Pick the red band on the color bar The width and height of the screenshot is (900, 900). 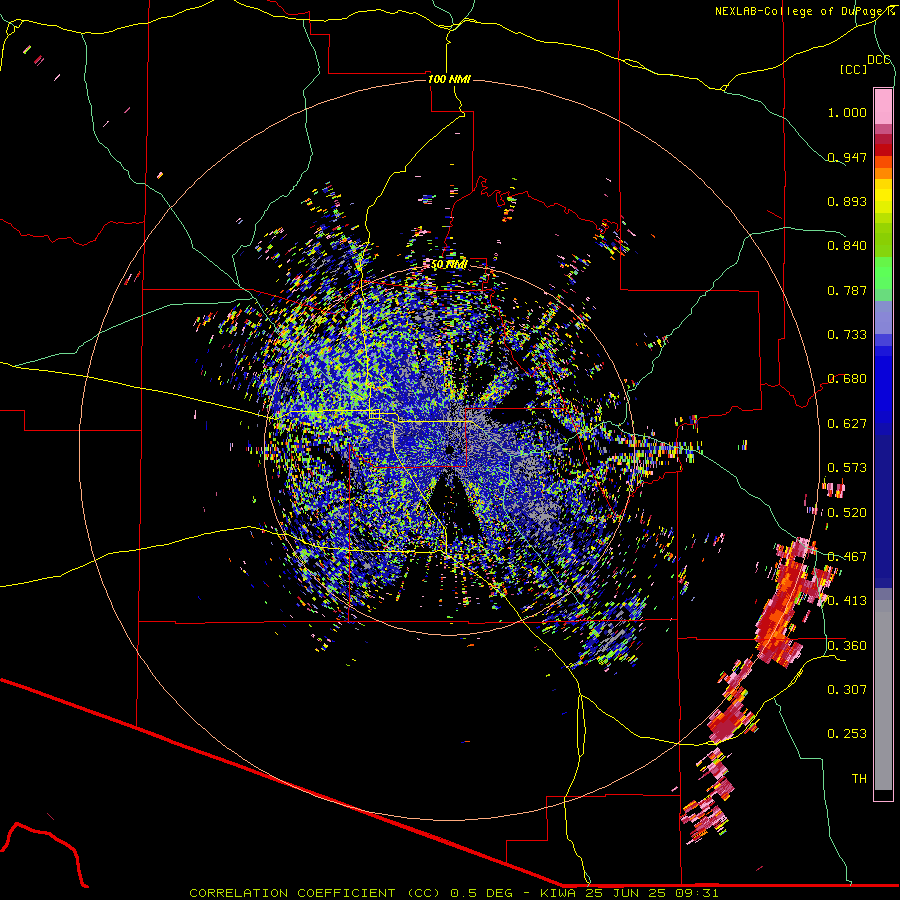click(883, 150)
